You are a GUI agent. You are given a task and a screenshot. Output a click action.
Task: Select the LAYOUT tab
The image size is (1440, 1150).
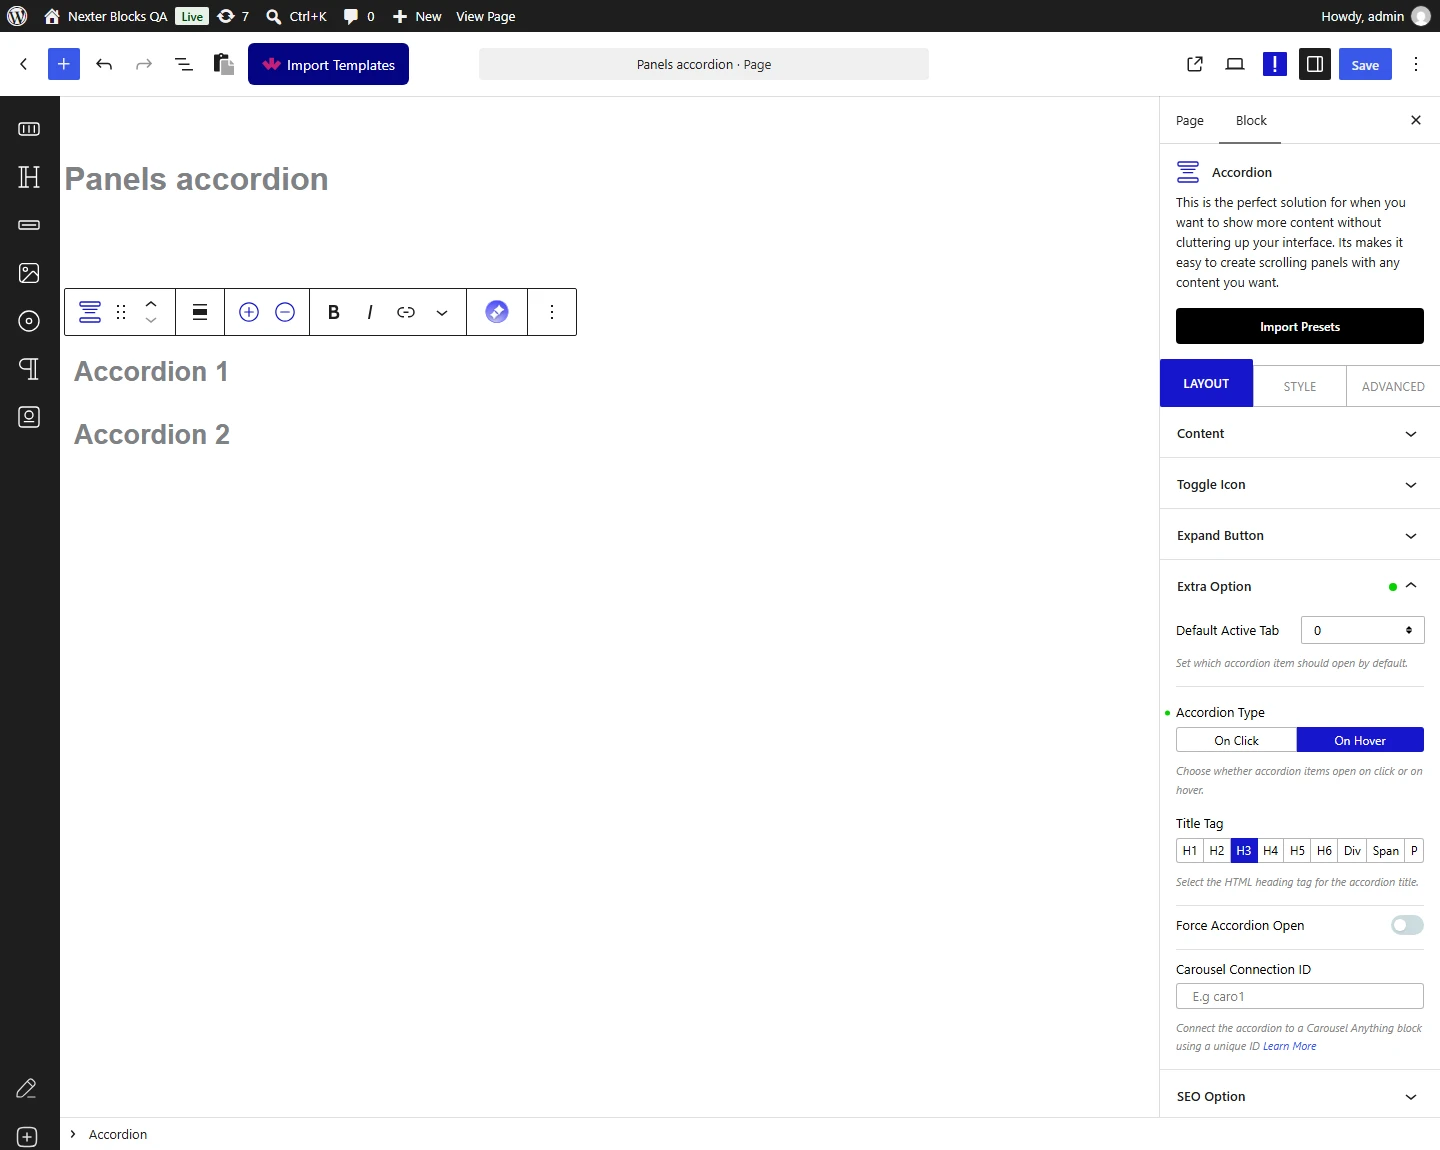(1206, 383)
